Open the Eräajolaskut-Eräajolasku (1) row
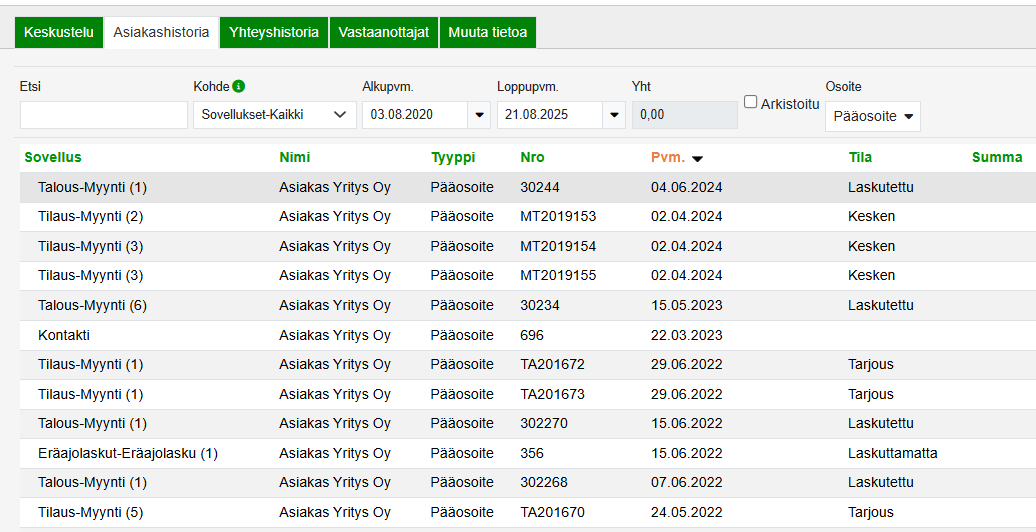 (128, 453)
